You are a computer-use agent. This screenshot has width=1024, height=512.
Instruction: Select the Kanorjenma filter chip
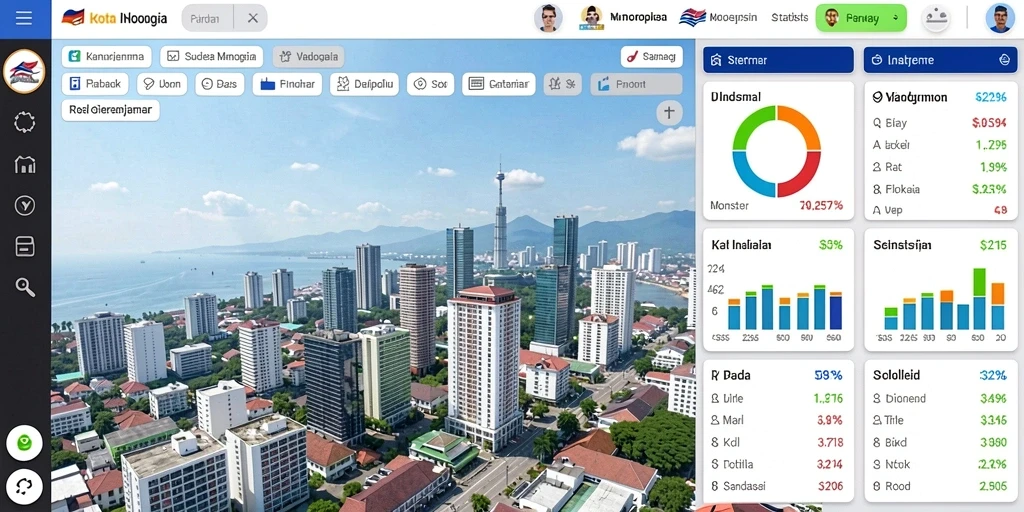point(106,57)
